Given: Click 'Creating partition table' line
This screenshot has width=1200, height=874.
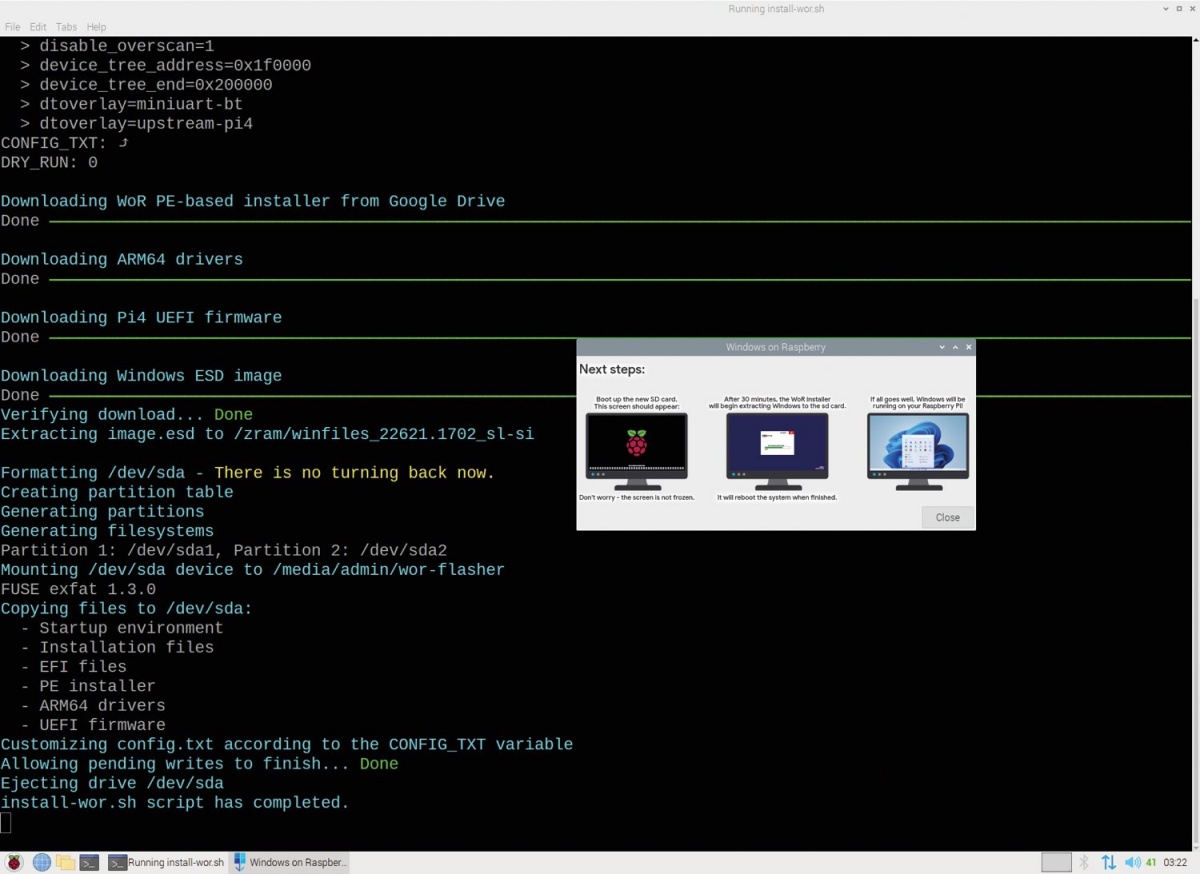Looking at the screenshot, I should click(x=117, y=493).
